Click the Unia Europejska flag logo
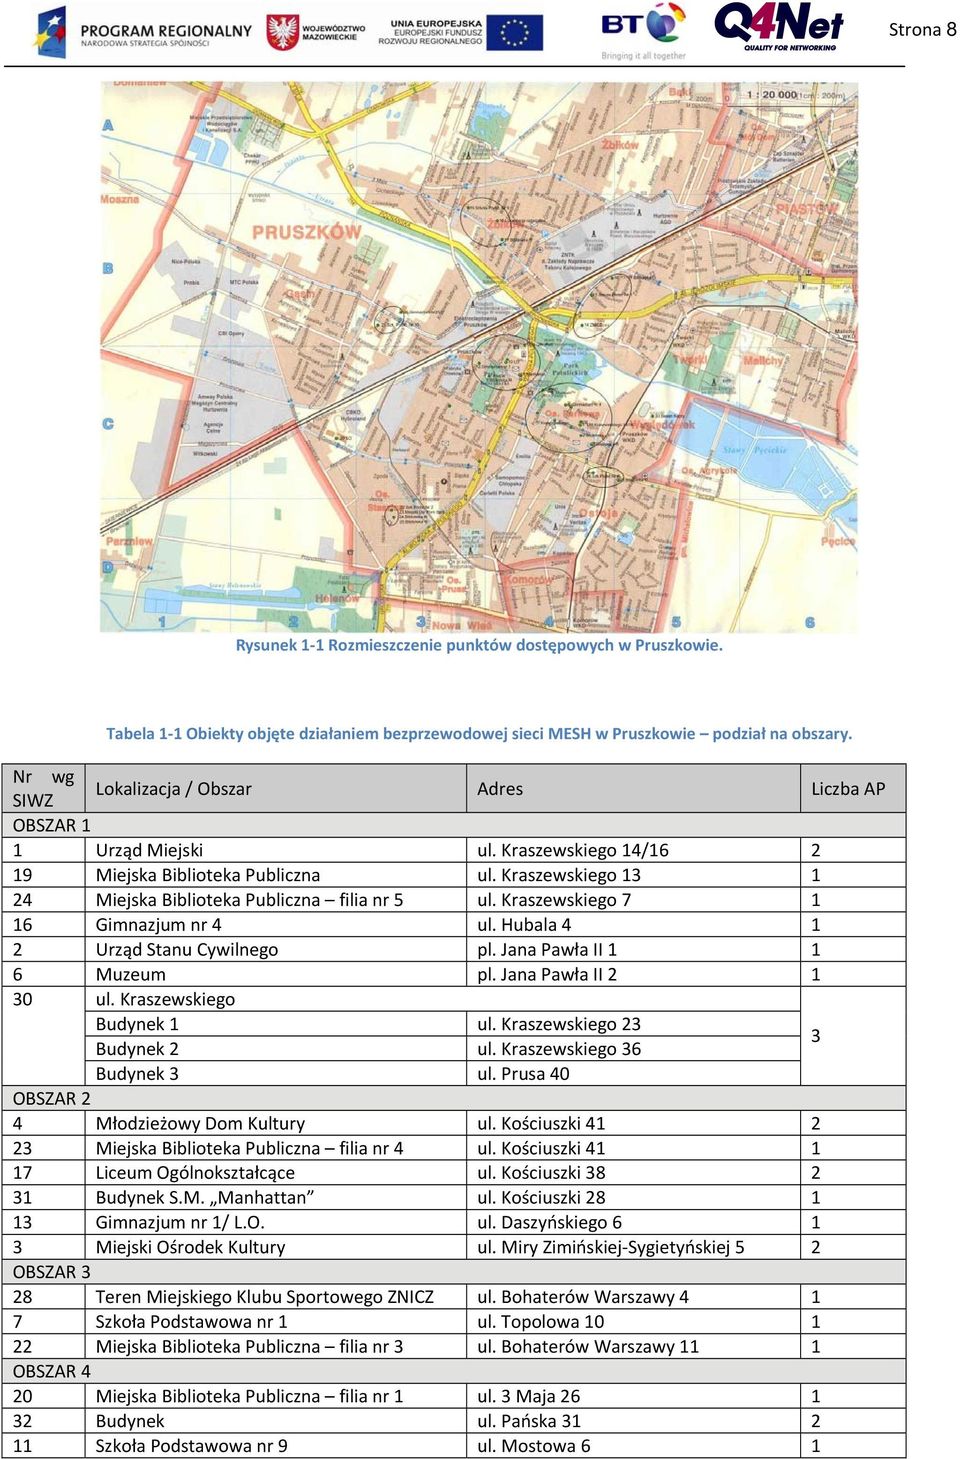Image resolution: width=960 pixels, height=1459 pixels. (x=460, y=32)
